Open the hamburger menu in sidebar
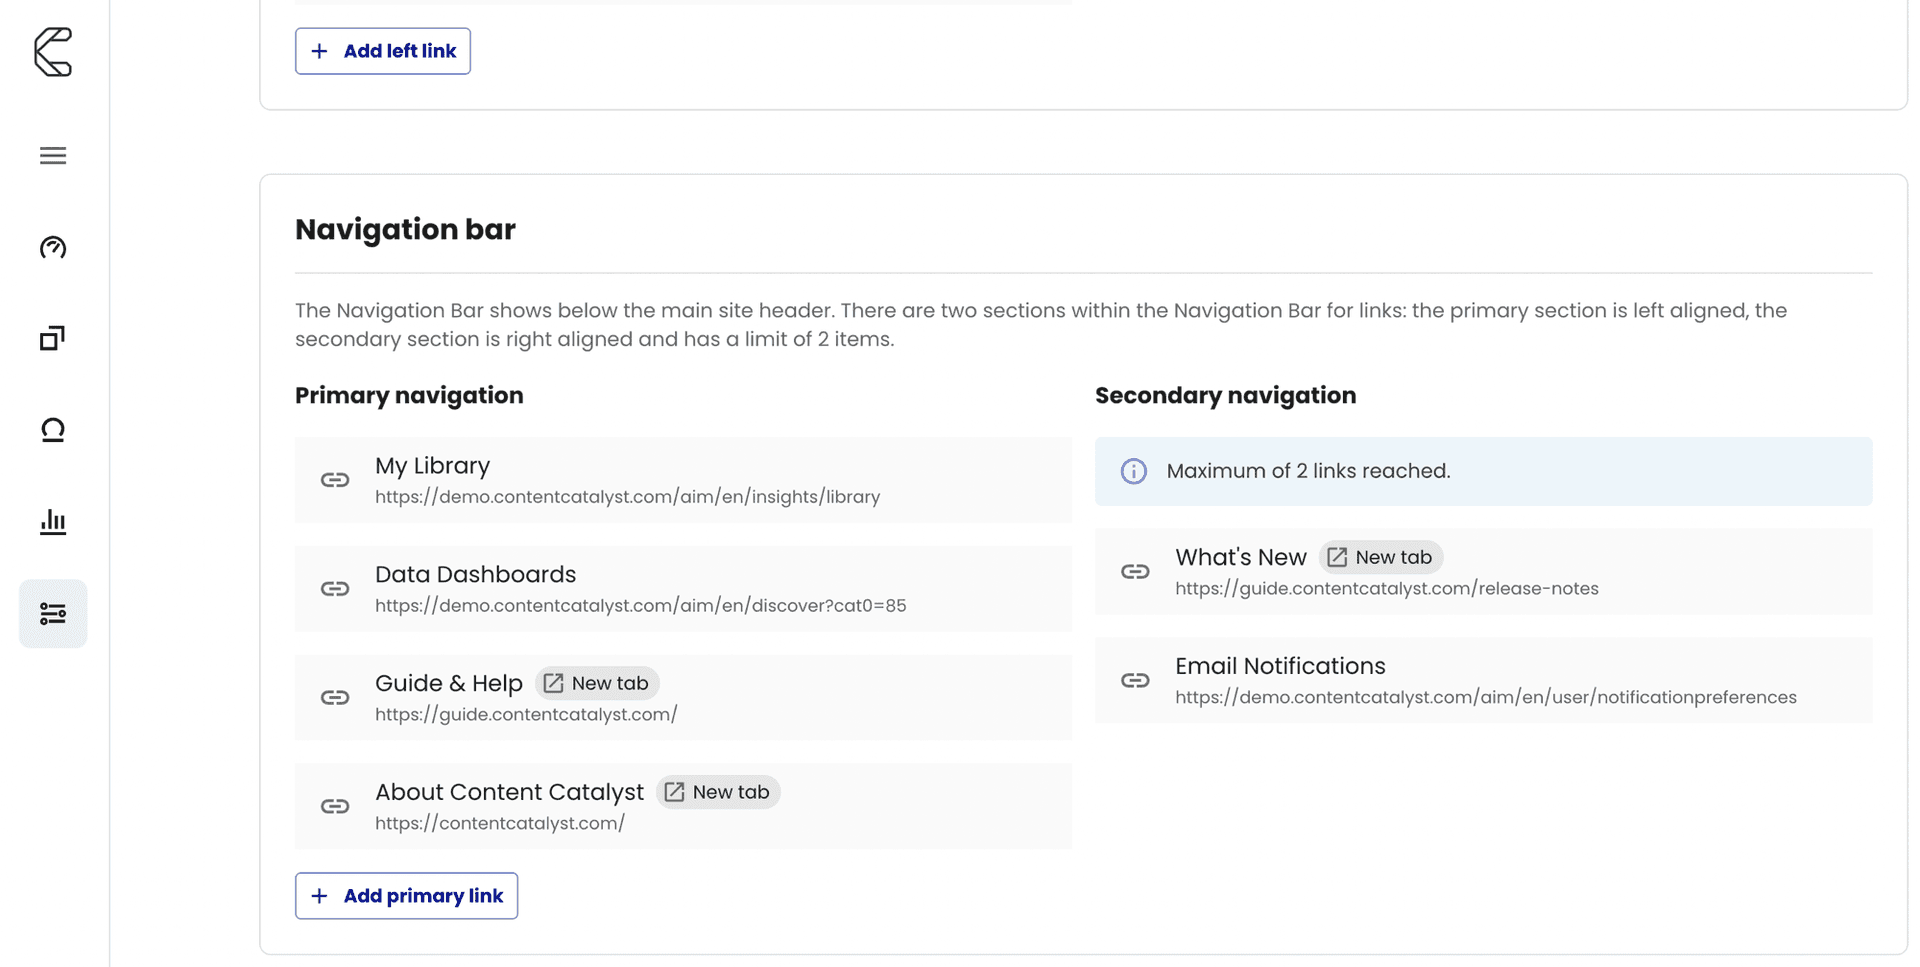The height and width of the screenshot is (967, 1920). click(x=53, y=156)
